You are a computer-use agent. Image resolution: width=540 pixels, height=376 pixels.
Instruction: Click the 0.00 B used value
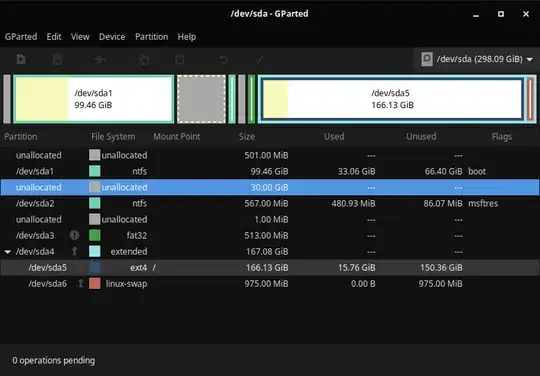coord(363,283)
